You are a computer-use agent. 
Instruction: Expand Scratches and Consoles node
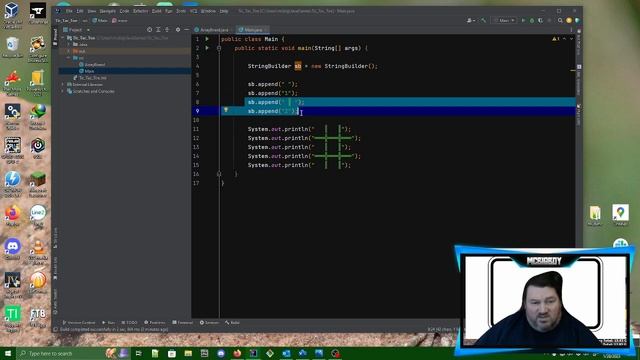(x=63, y=91)
